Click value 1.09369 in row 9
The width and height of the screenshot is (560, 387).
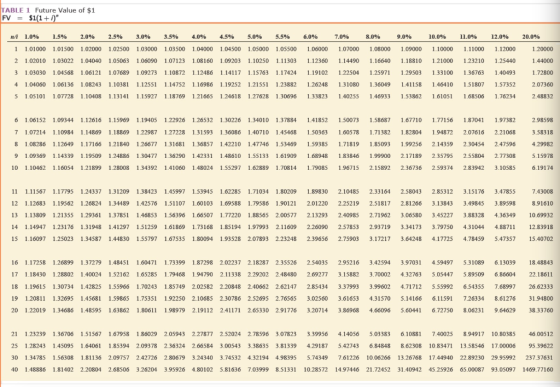[35, 156]
